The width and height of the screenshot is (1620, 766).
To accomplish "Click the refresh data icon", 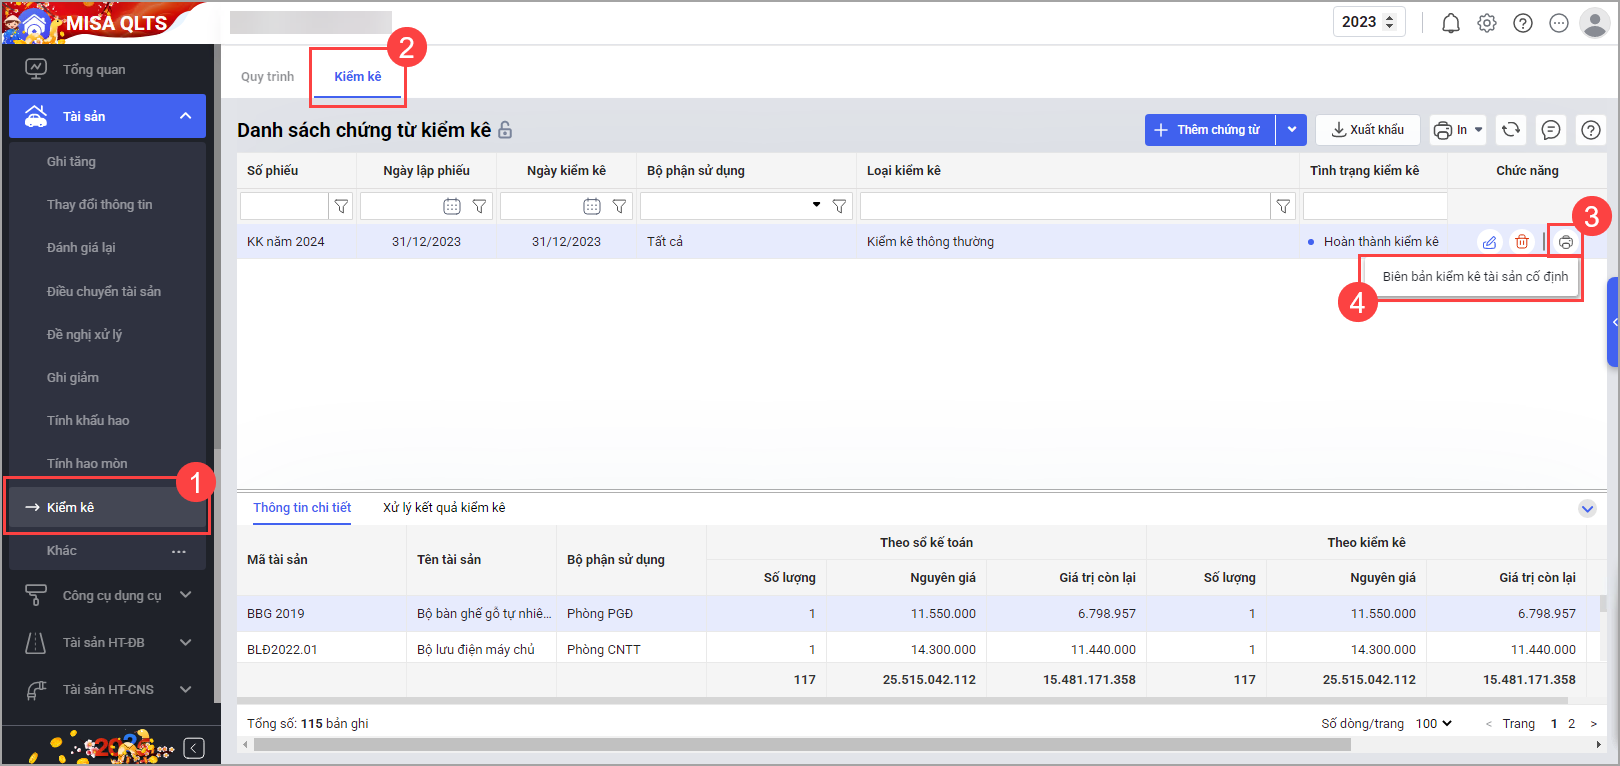I will [1511, 130].
